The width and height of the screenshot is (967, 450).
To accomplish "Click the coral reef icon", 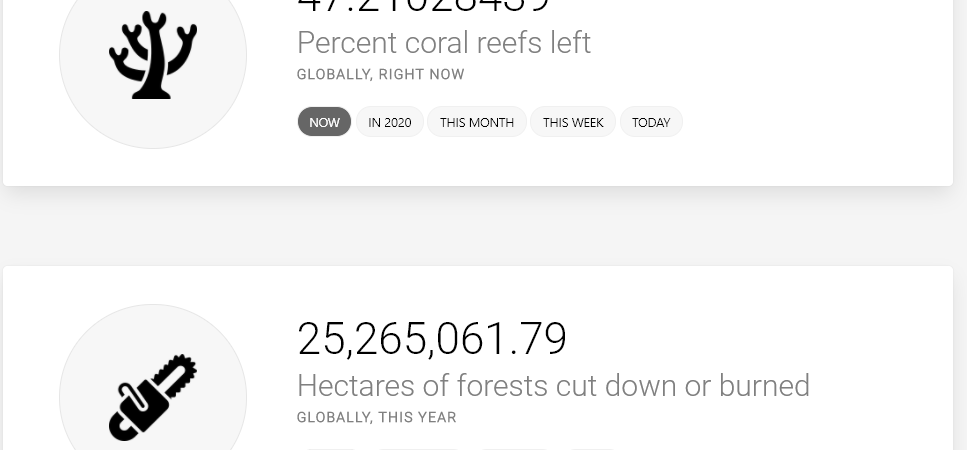I will coord(153,55).
